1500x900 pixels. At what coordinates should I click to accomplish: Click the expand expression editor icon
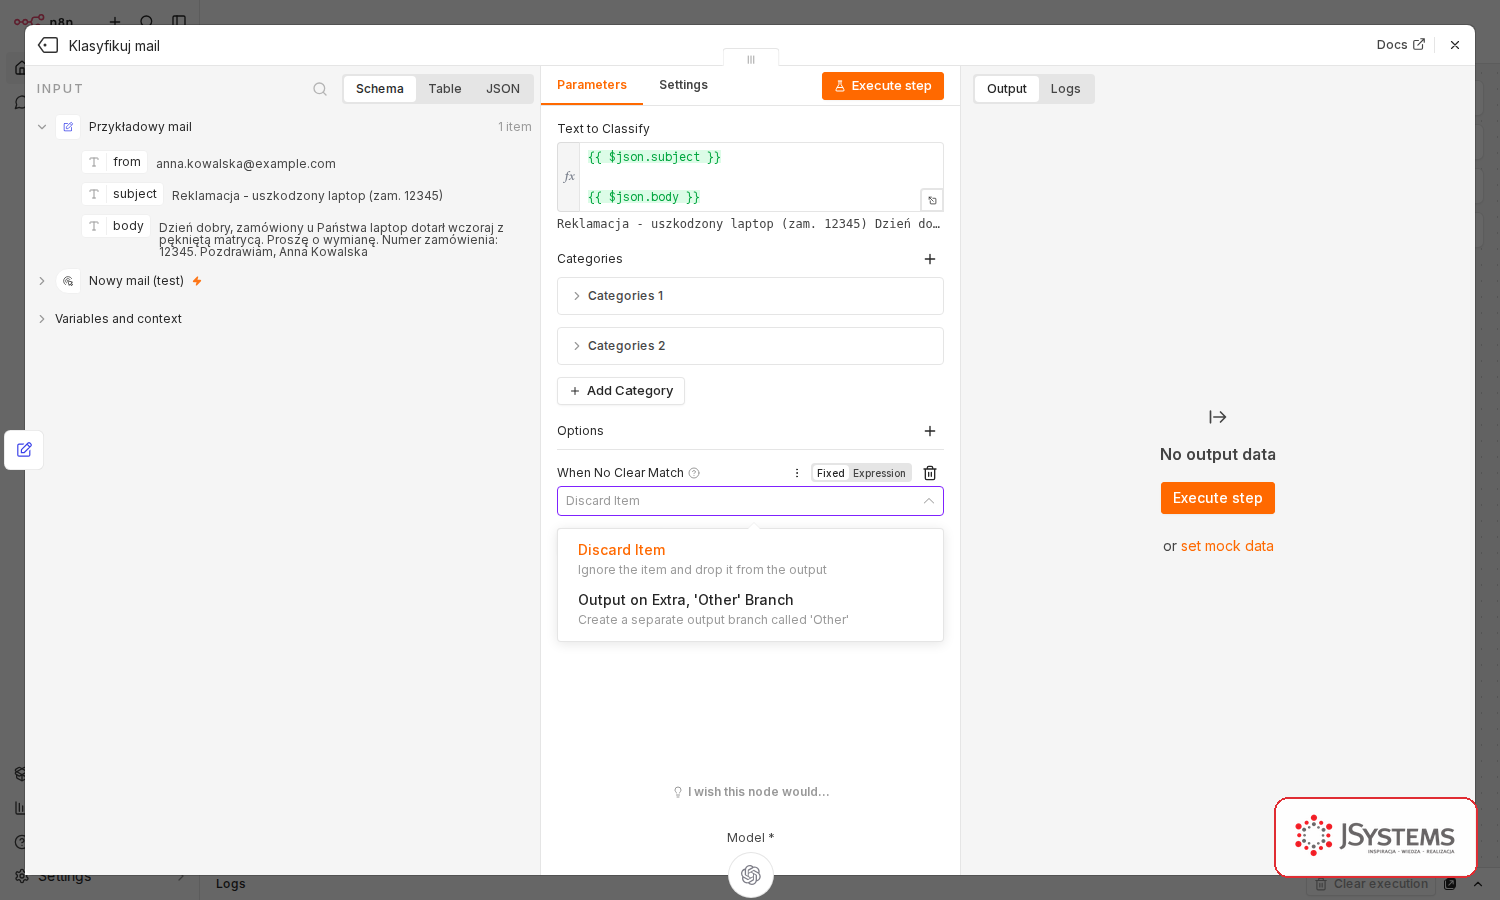pyautogui.click(x=932, y=200)
